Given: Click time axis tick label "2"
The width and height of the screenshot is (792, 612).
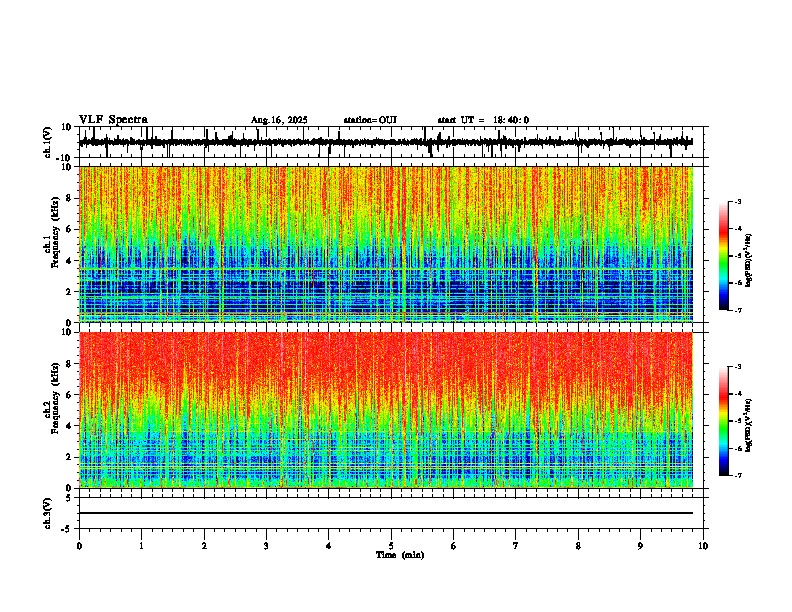Looking at the screenshot, I should coord(204,546).
